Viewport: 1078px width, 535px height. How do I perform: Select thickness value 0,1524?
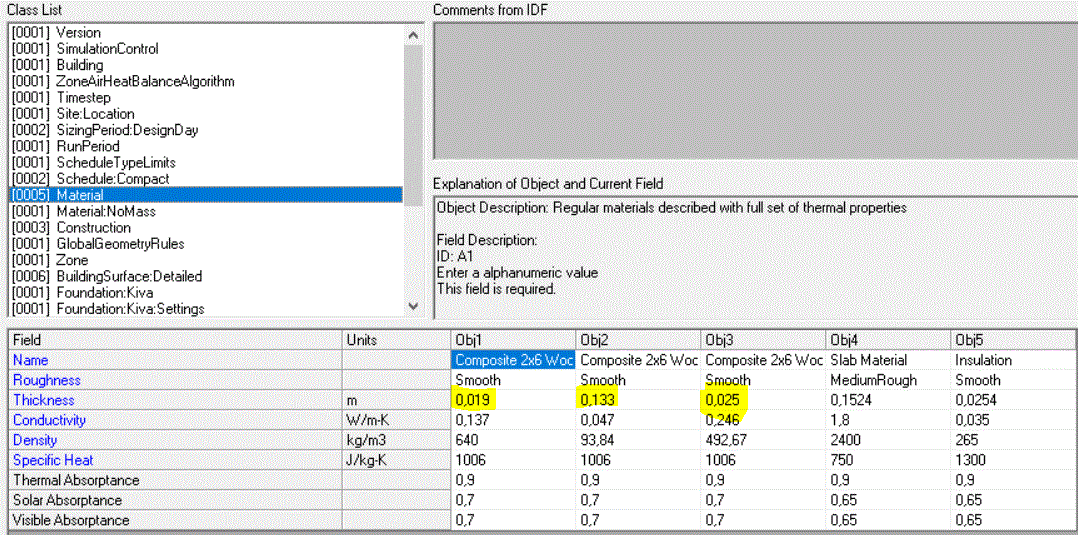click(888, 400)
